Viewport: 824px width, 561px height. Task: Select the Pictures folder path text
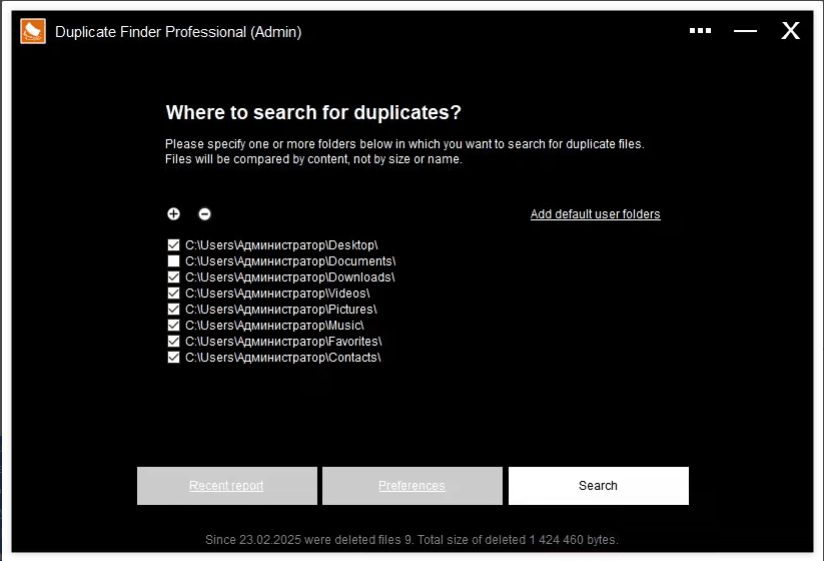pyautogui.click(x=281, y=309)
